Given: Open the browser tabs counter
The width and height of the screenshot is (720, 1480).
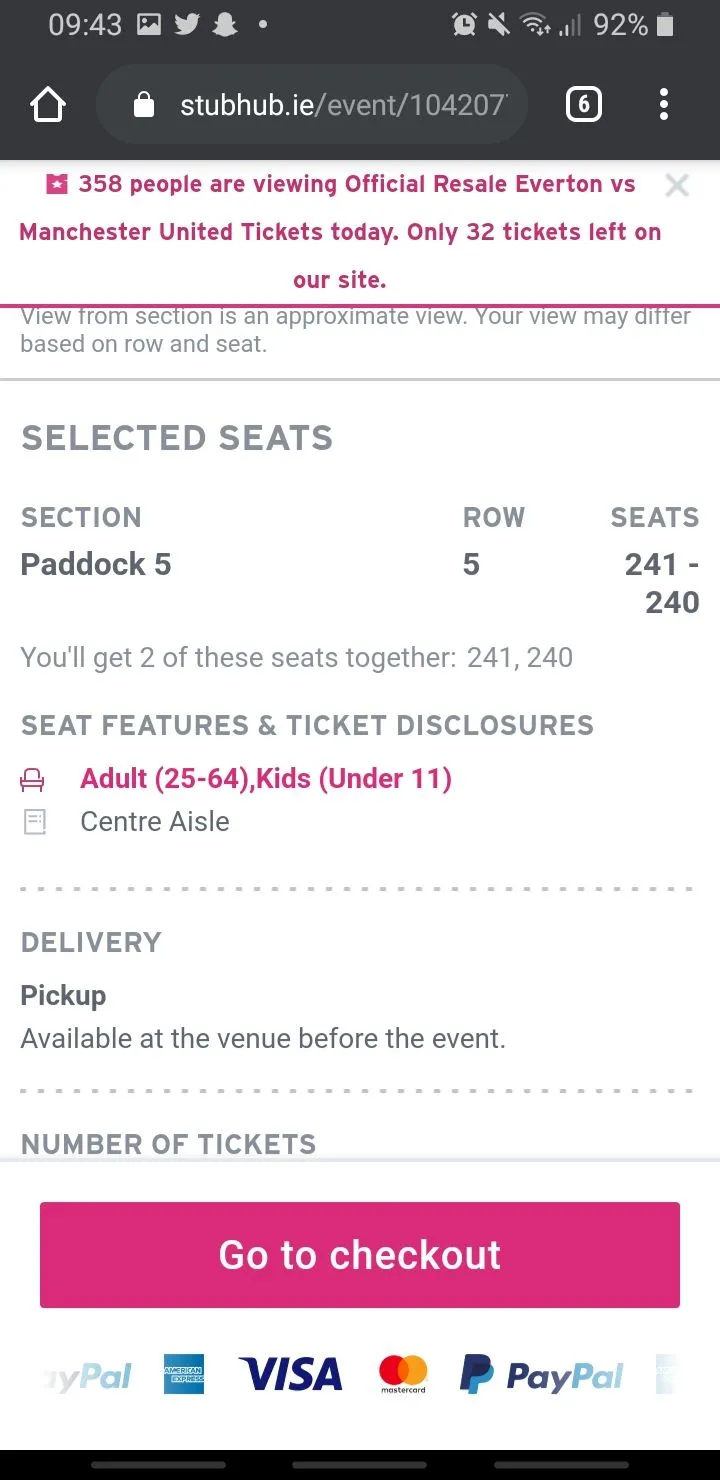Looking at the screenshot, I should pyautogui.click(x=584, y=105).
